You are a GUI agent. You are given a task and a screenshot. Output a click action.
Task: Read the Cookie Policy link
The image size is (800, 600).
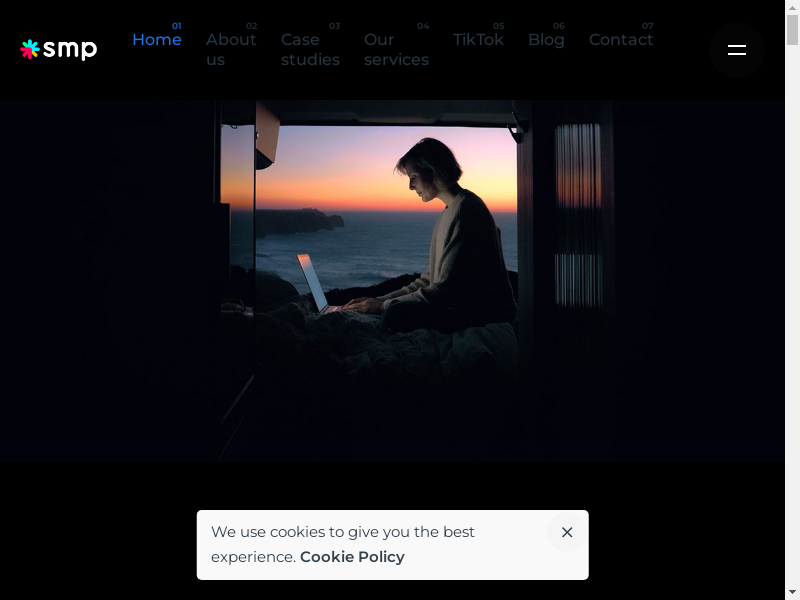[x=352, y=557]
